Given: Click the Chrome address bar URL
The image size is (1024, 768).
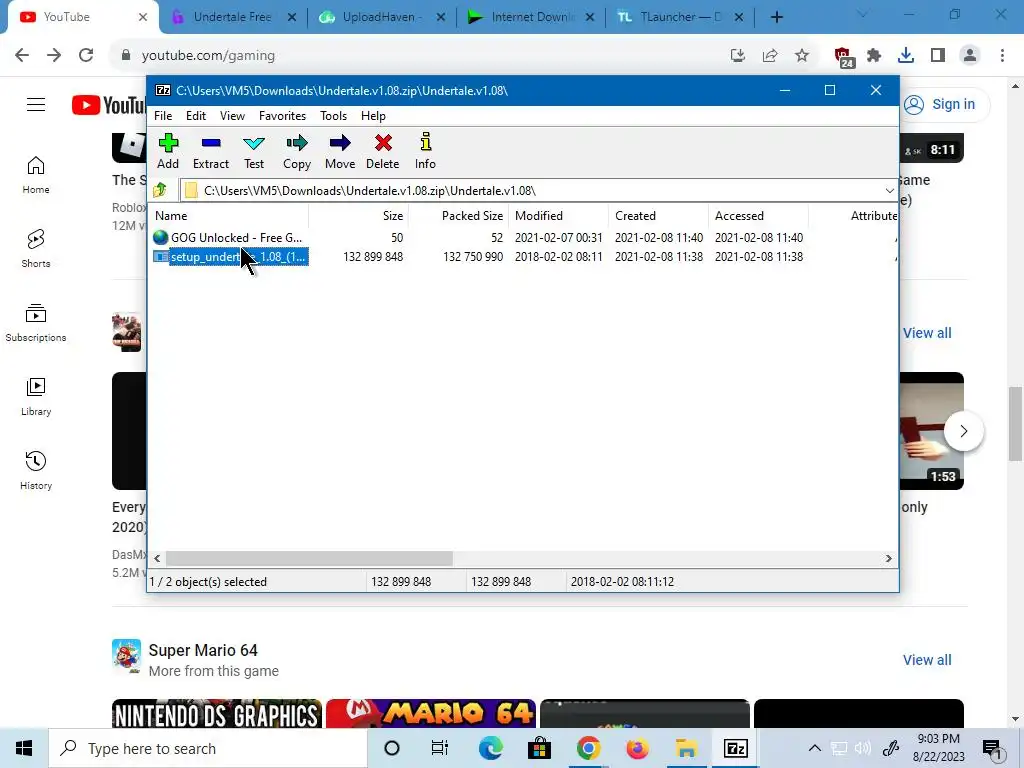Looking at the screenshot, I should (x=208, y=56).
